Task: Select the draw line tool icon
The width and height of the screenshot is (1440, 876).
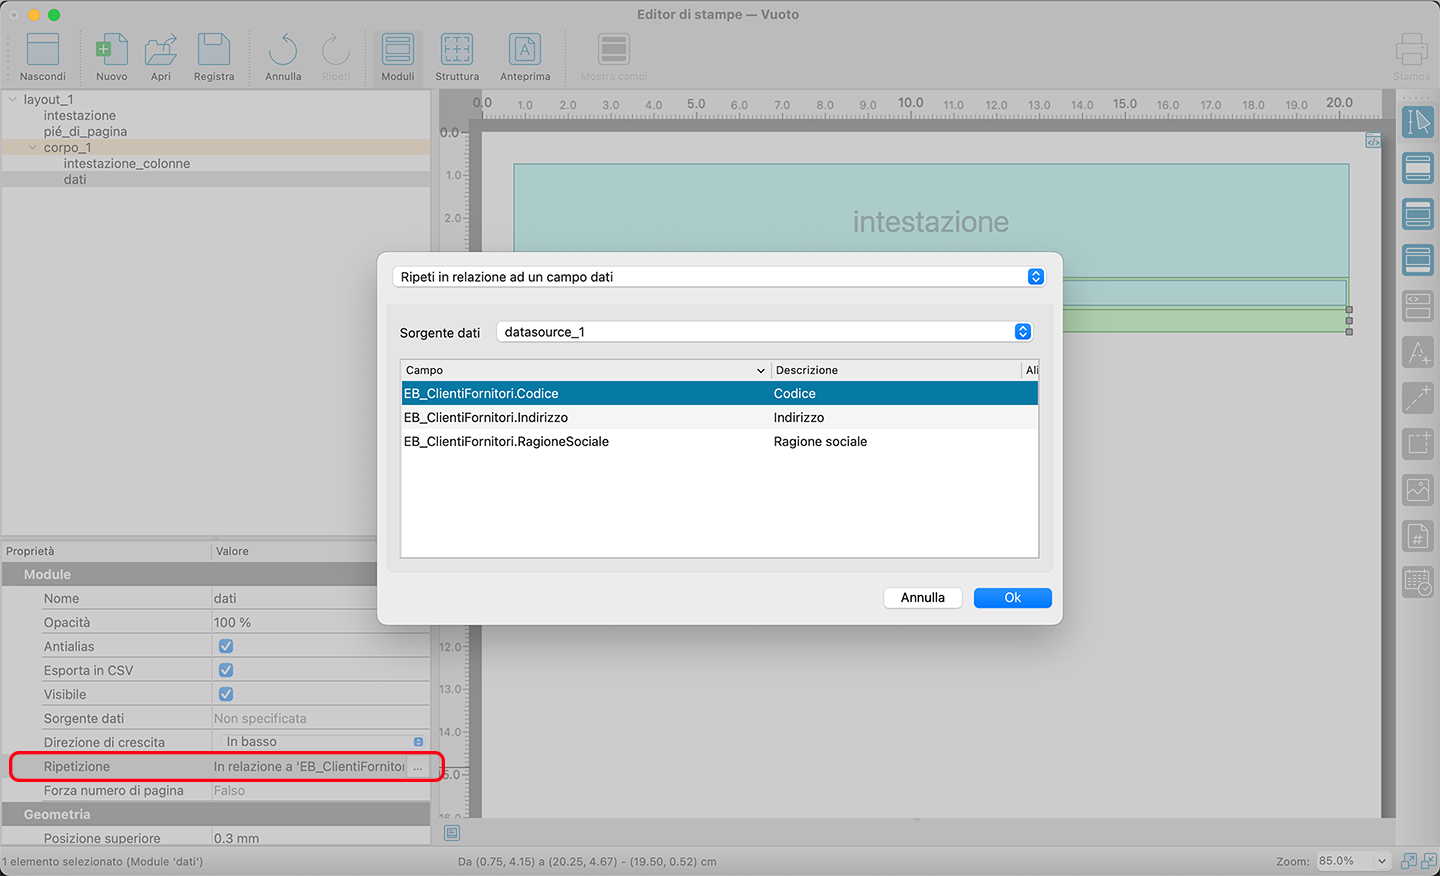Action: click(x=1418, y=398)
